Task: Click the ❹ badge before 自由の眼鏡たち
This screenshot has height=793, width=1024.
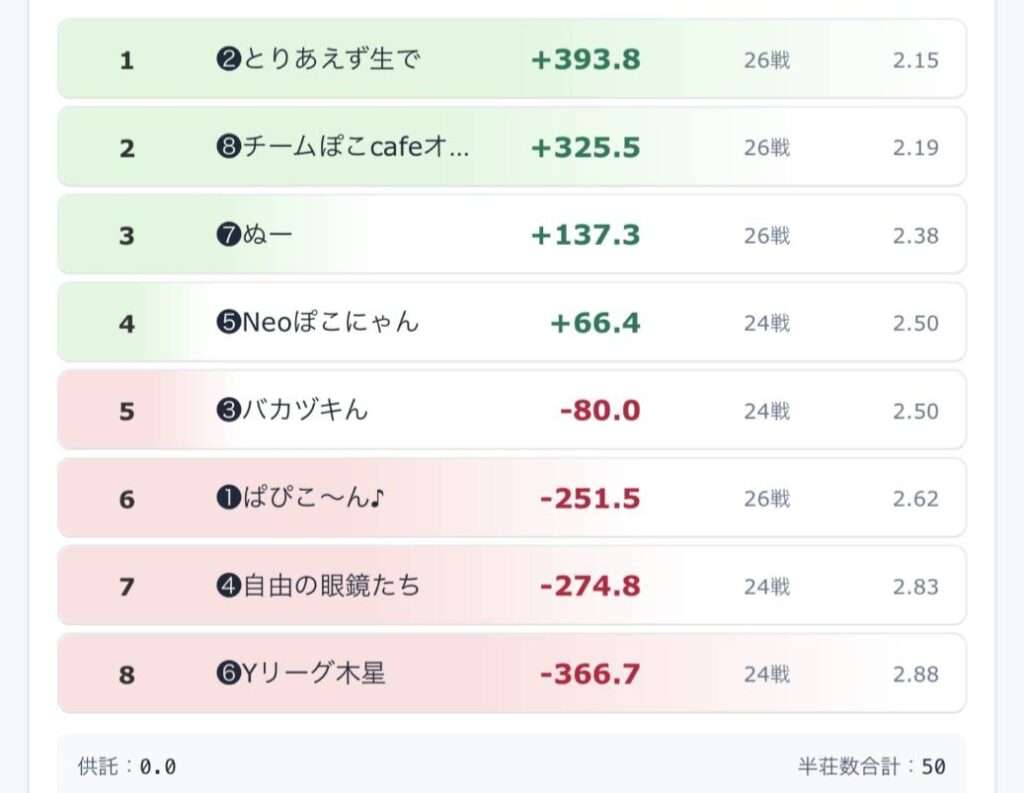Action: 229,586
